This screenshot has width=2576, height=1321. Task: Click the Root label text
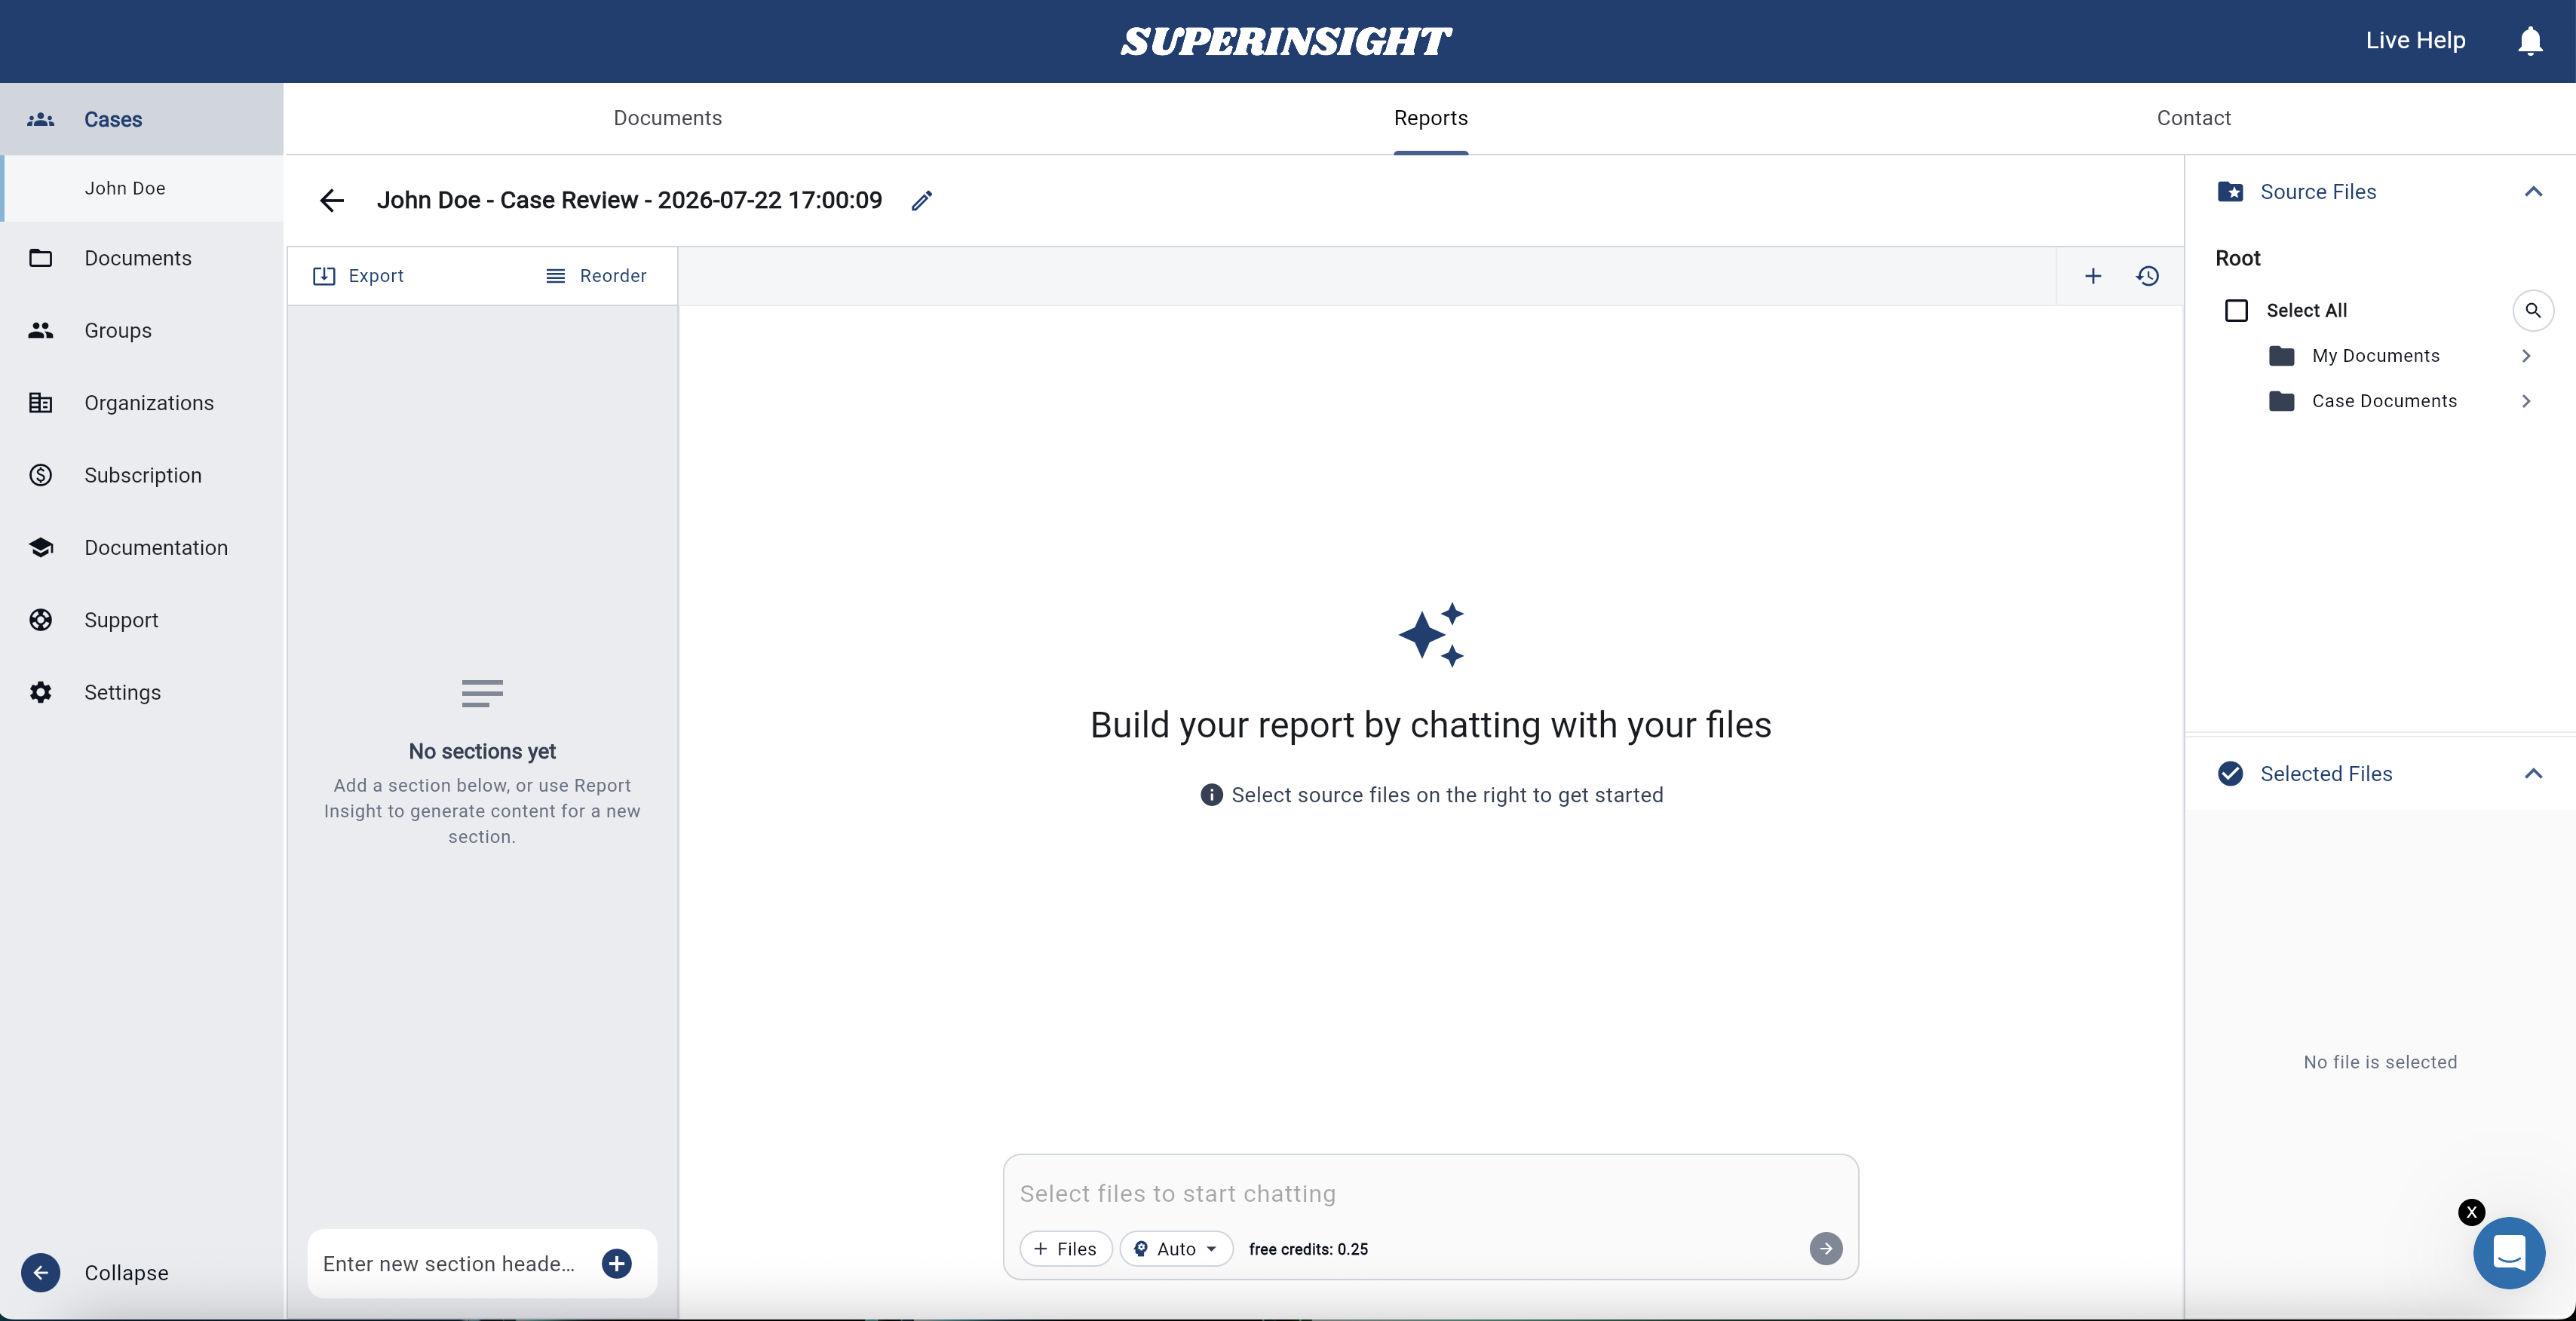tap(2238, 258)
